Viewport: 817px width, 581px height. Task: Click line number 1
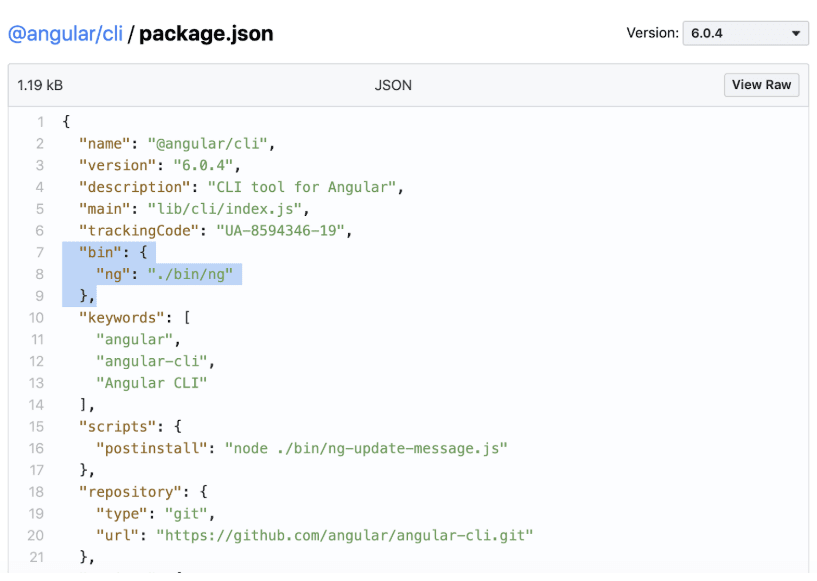click(40, 122)
